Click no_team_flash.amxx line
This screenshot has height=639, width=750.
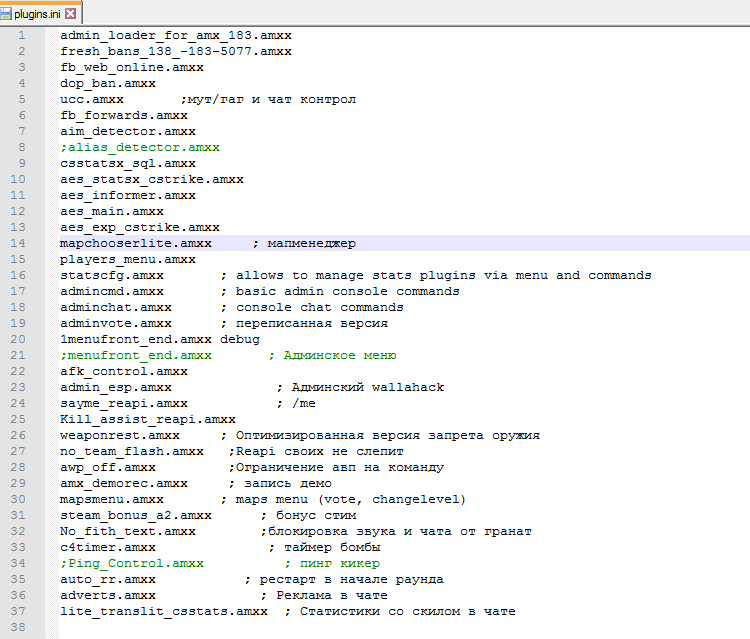tap(132, 452)
